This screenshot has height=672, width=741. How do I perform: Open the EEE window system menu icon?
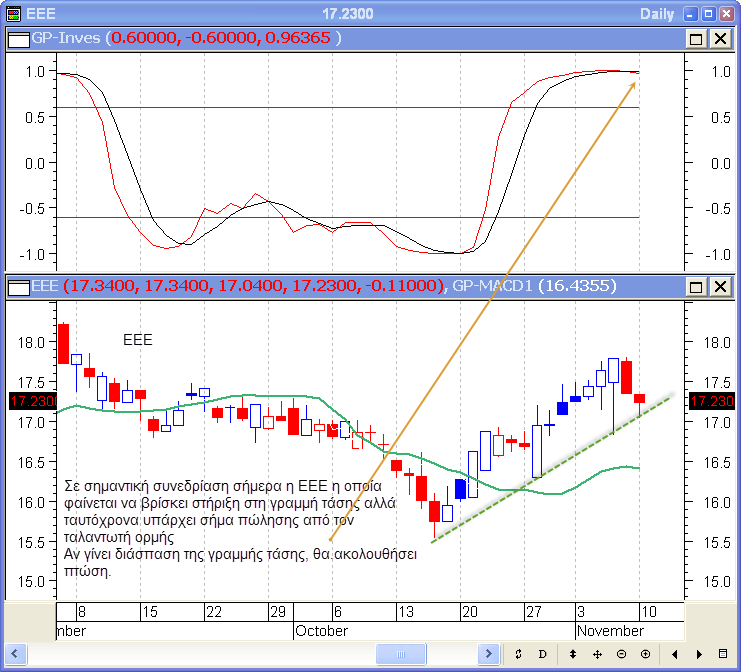point(13,14)
